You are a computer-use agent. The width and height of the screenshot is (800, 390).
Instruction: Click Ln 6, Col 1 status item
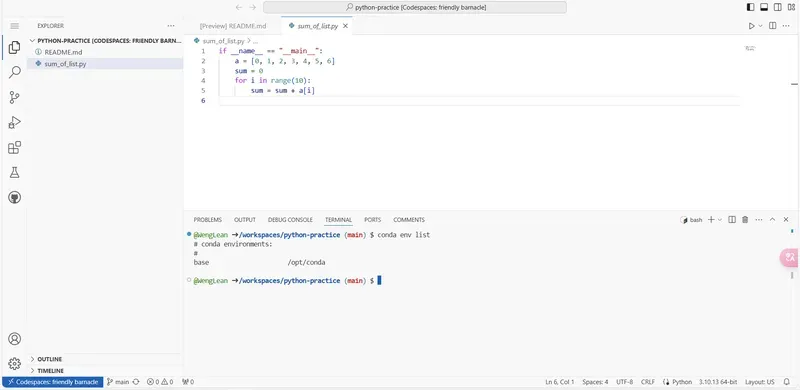[560, 382]
